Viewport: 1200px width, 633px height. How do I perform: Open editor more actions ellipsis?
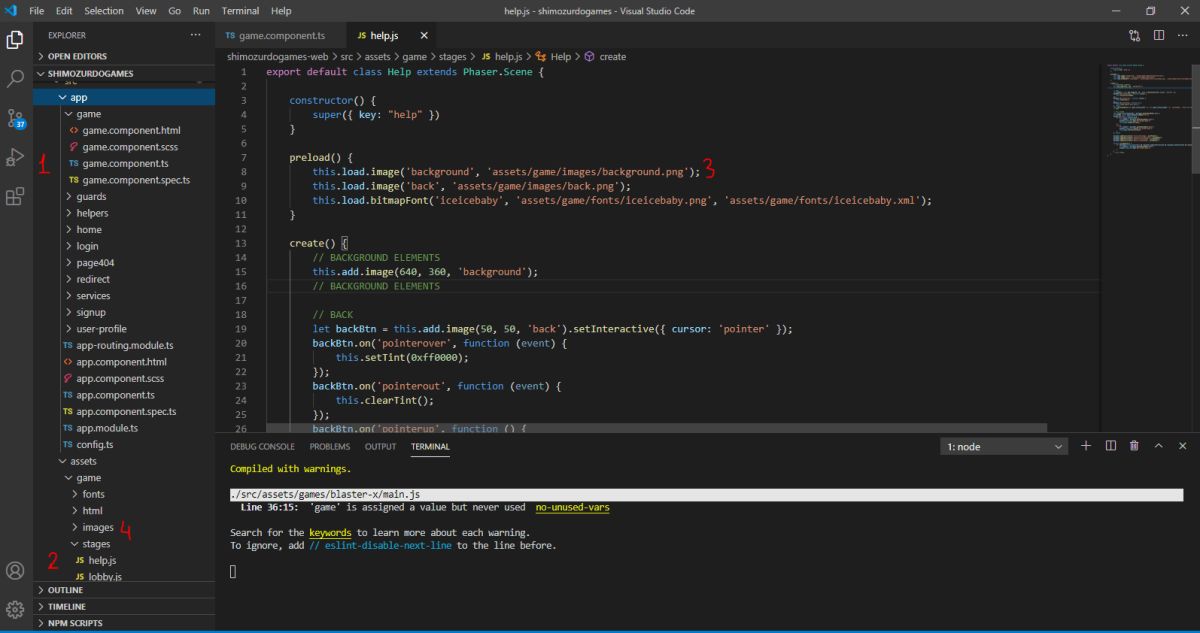coord(1182,35)
